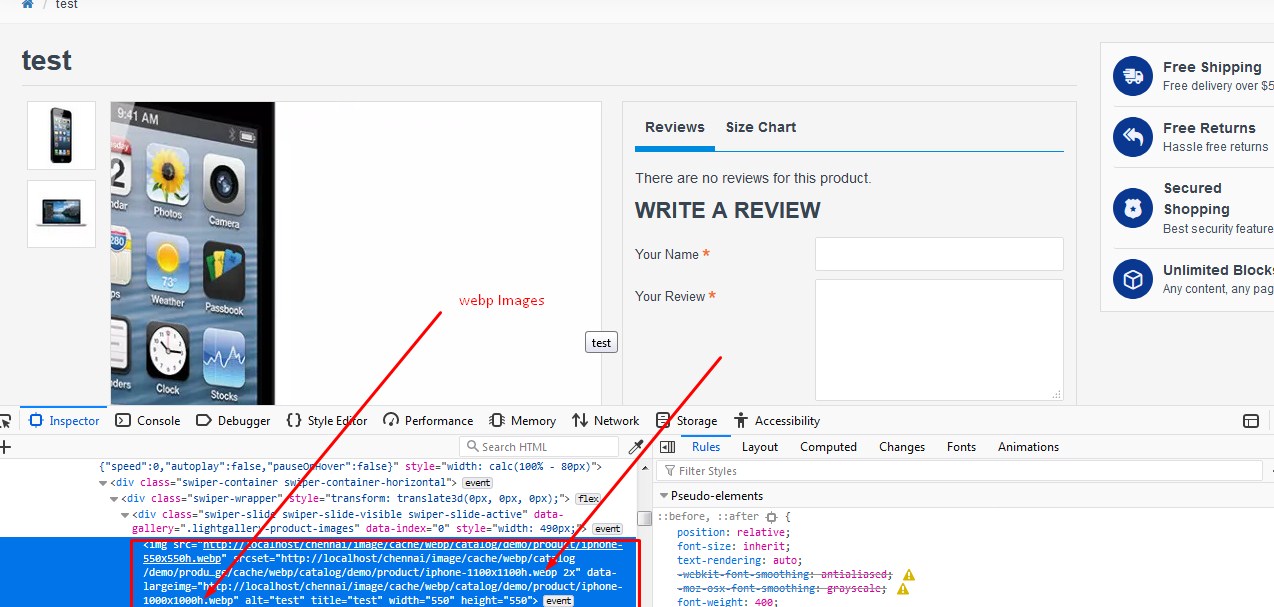
Task: Collapse the swiper-slide div node
Action: 125,514
